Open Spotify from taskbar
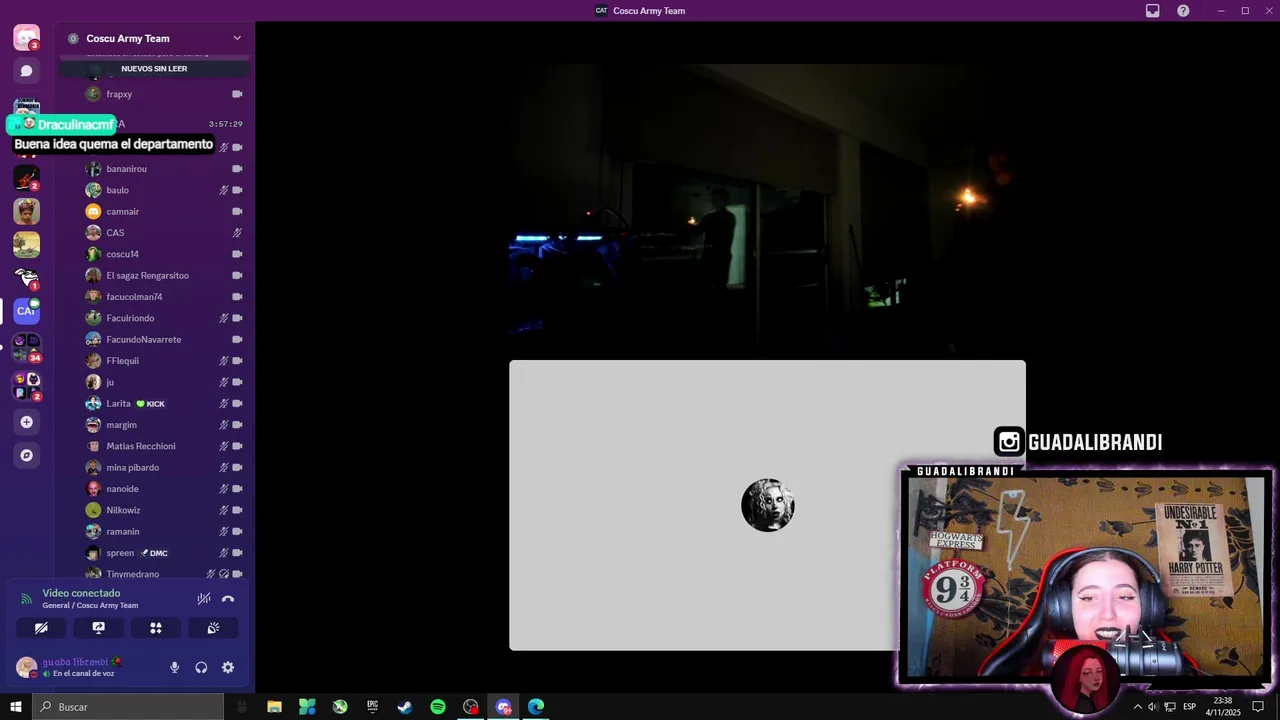The width and height of the screenshot is (1280, 720). coord(438,707)
